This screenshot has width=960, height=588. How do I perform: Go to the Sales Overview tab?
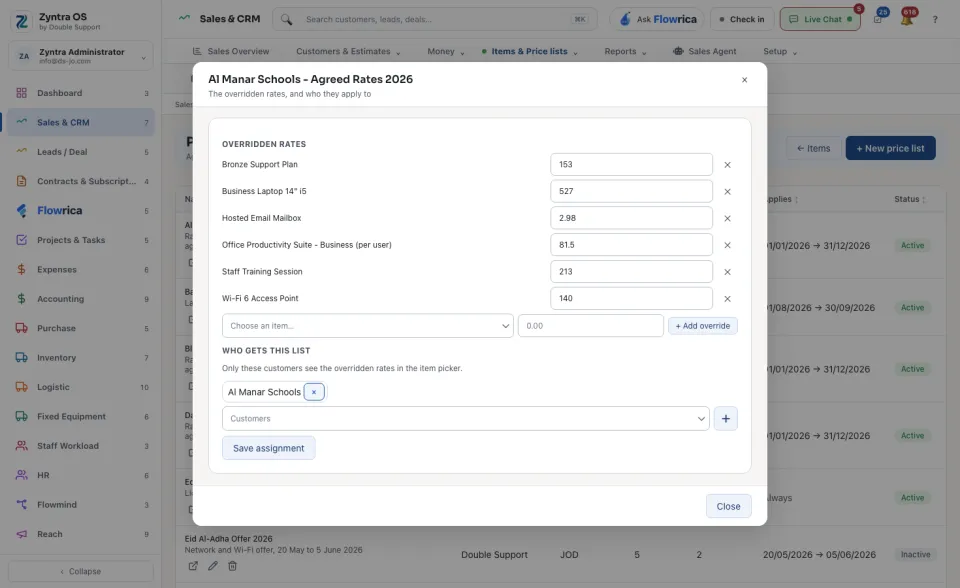pyautogui.click(x=231, y=51)
